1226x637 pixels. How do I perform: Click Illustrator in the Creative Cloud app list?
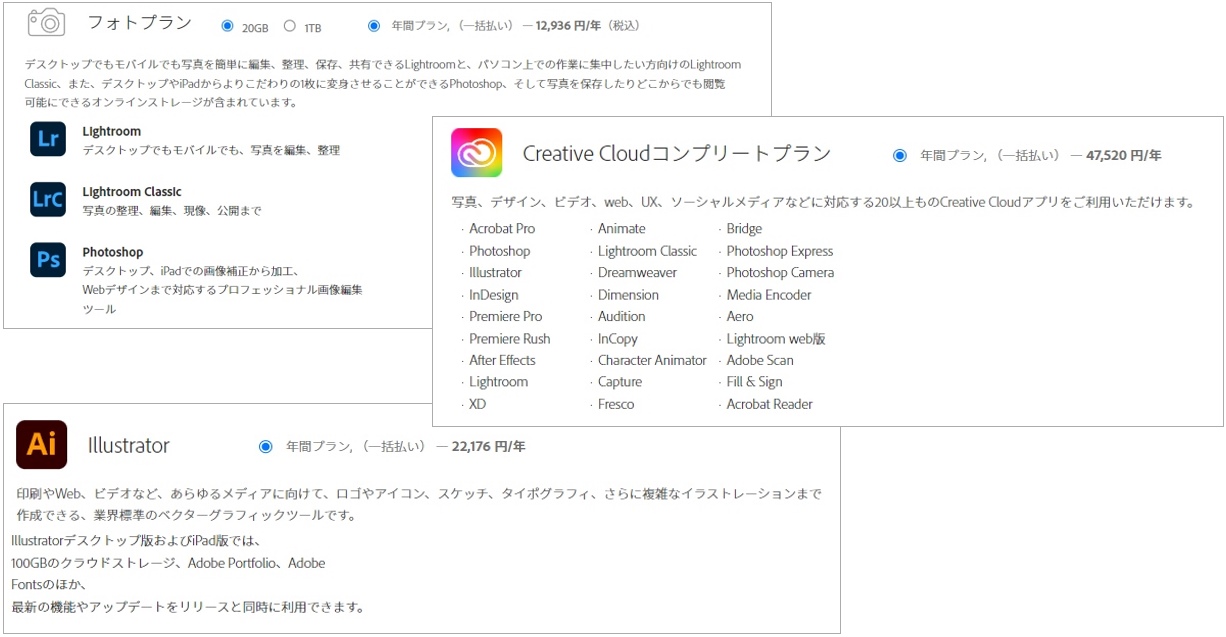[x=495, y=272]
